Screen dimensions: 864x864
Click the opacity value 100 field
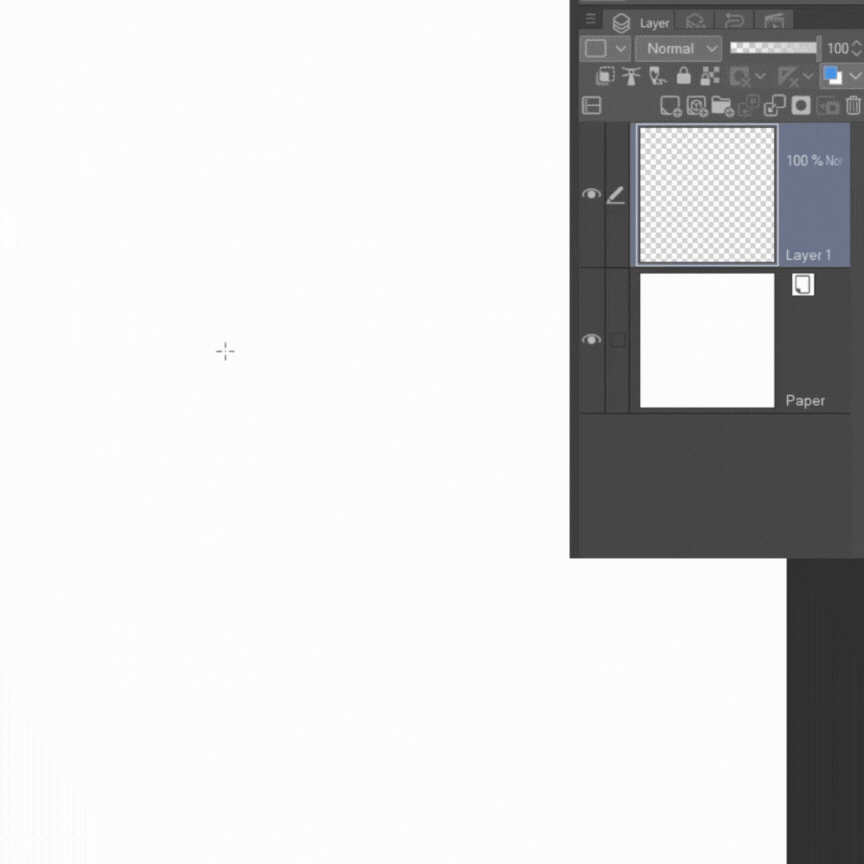point(837,48)
